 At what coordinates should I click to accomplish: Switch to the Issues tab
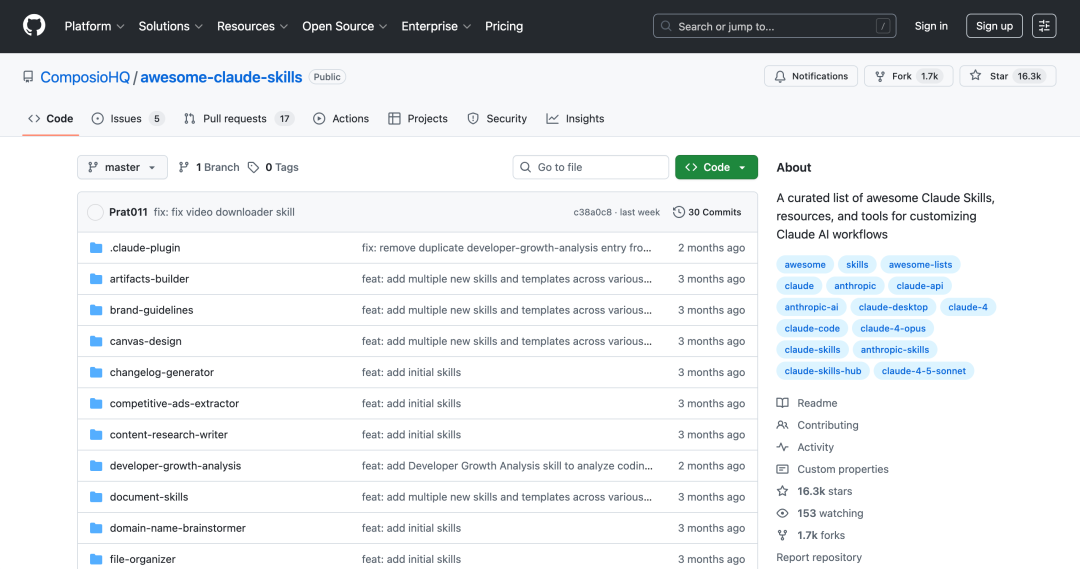point(127,118)
